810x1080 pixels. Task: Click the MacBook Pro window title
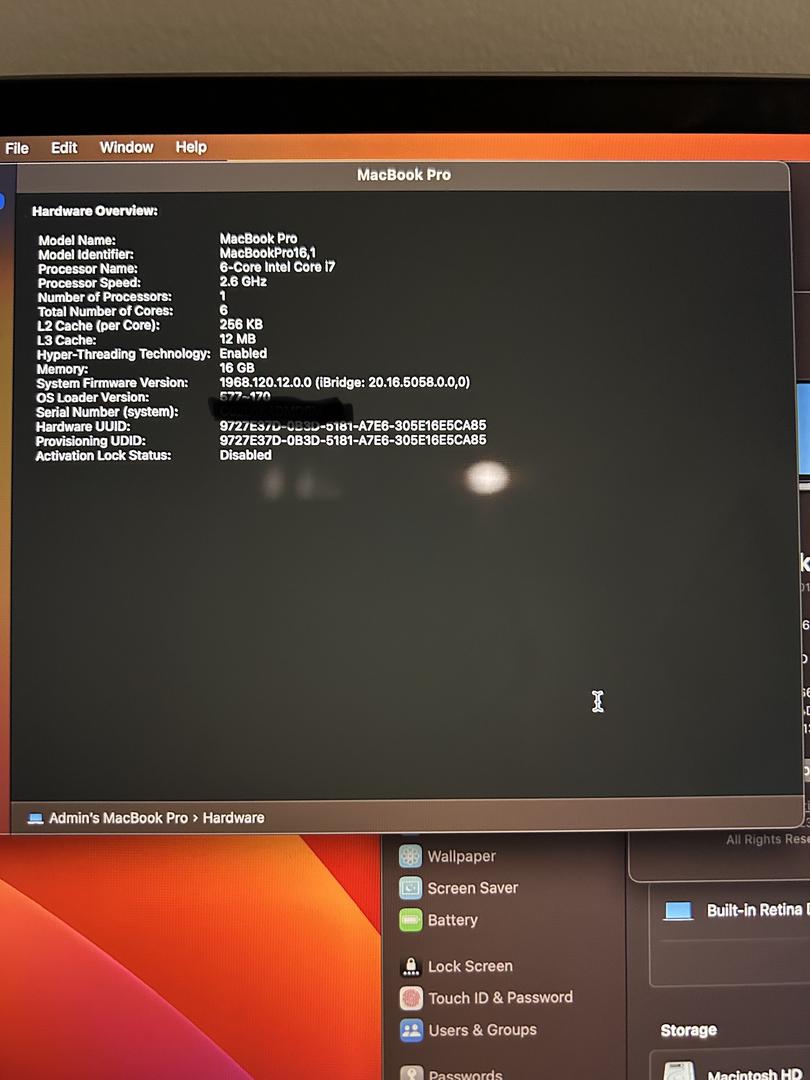pos(404,175)
